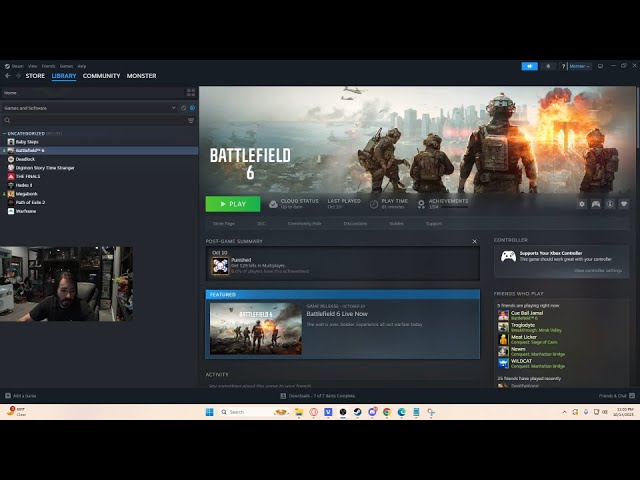Open the notifications bell icon
Screen dimensions: 640x480
[x=548, y=66]
